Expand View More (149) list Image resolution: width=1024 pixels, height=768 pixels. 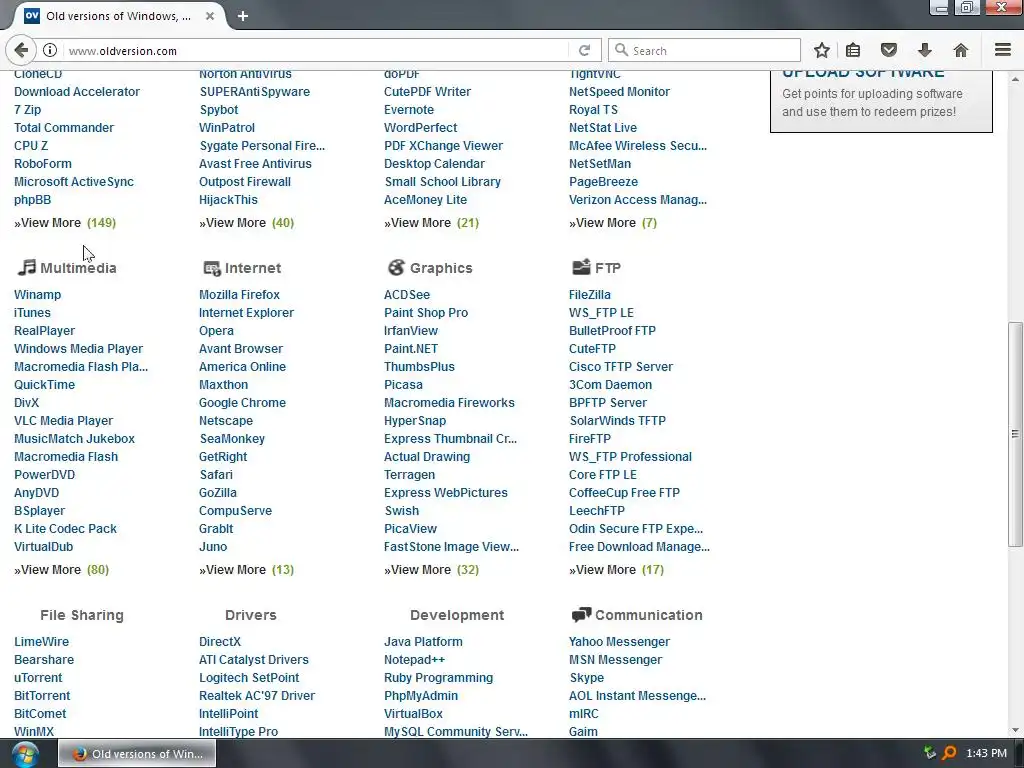(x=65, y=223)
